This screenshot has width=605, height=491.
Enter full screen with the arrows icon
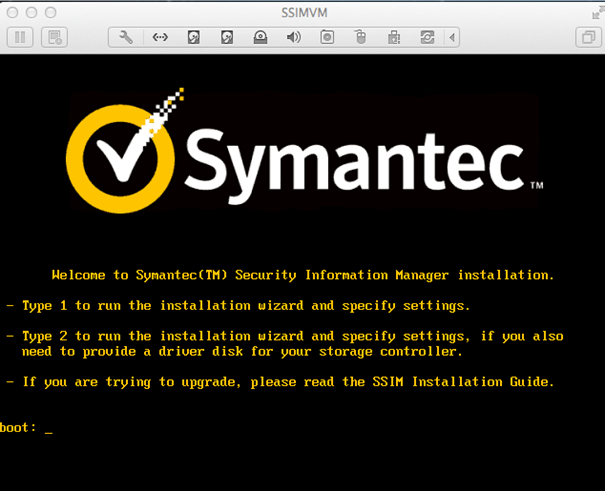tap(598, 13)
